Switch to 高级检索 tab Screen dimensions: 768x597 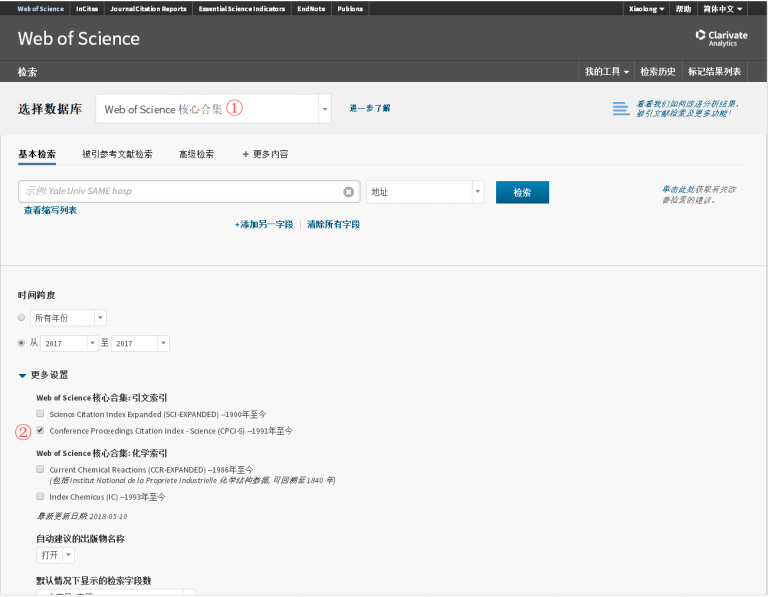pos(196,154)
